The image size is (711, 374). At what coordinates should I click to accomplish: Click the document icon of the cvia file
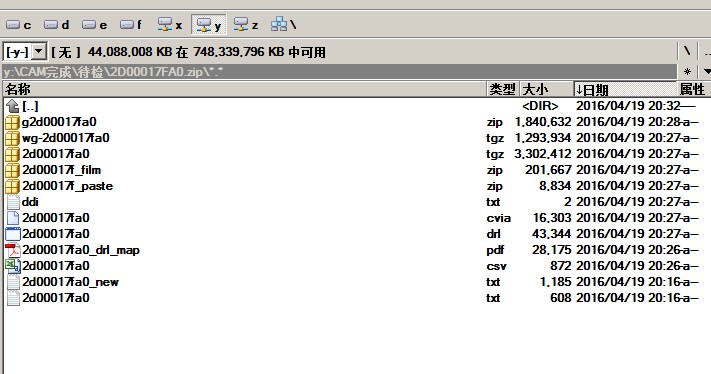(13, 218)
